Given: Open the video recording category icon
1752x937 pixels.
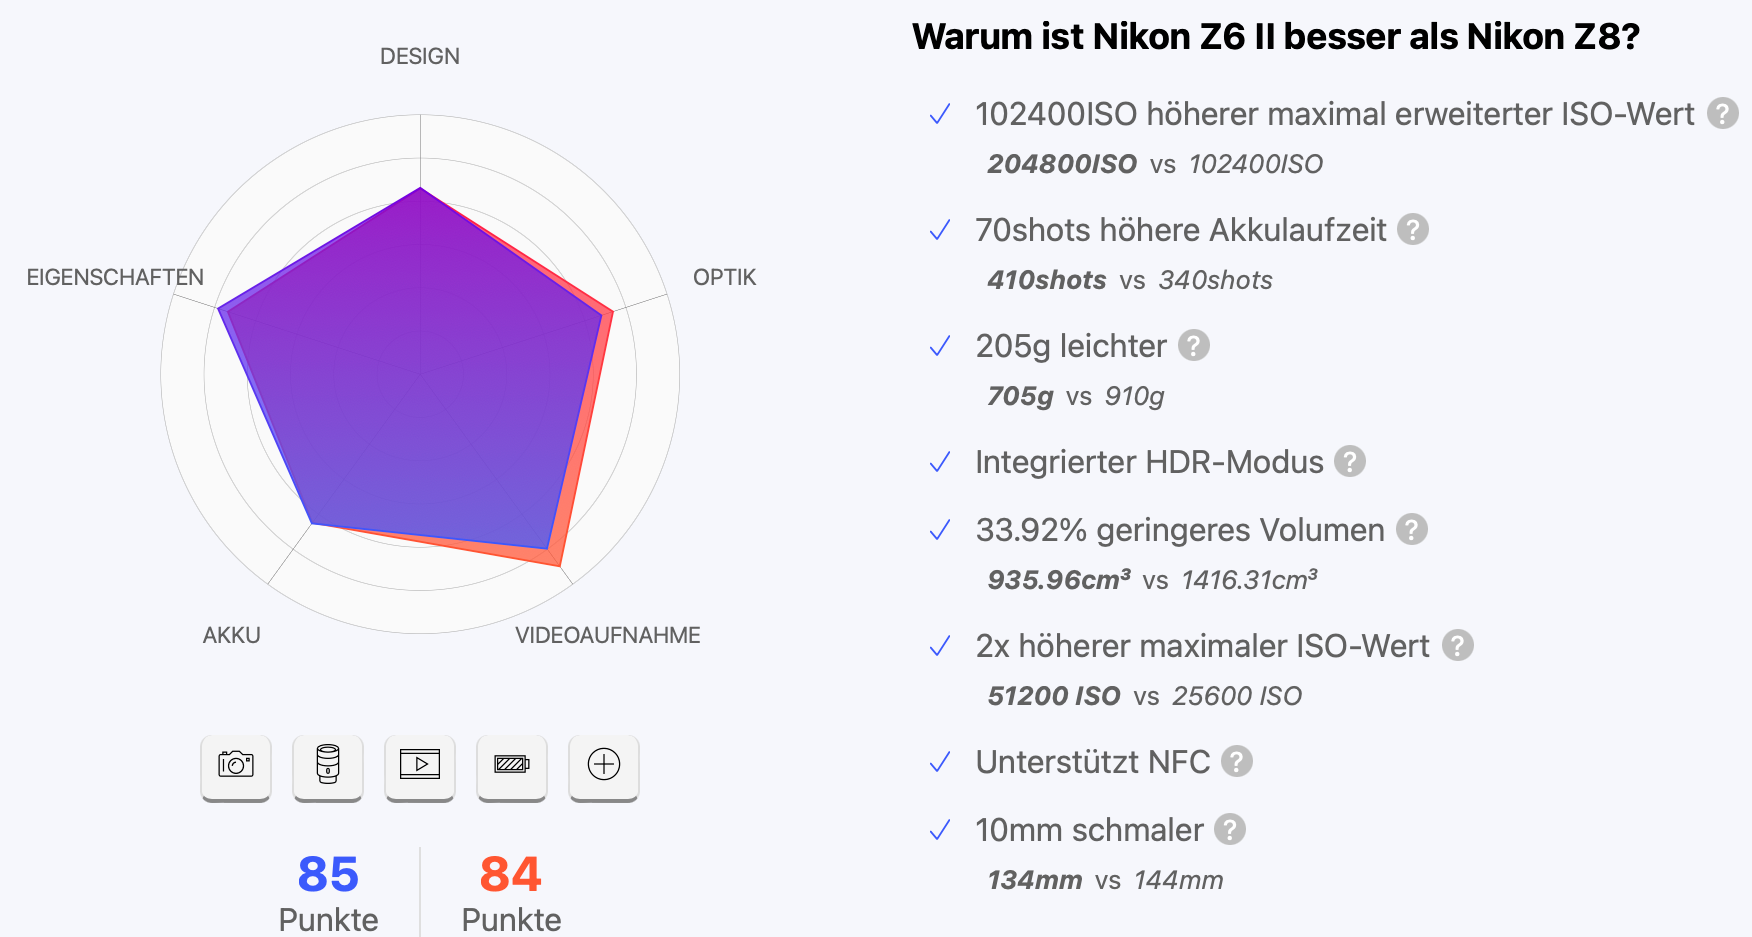Looking at the screenshot, I should [x=420, y=765].
